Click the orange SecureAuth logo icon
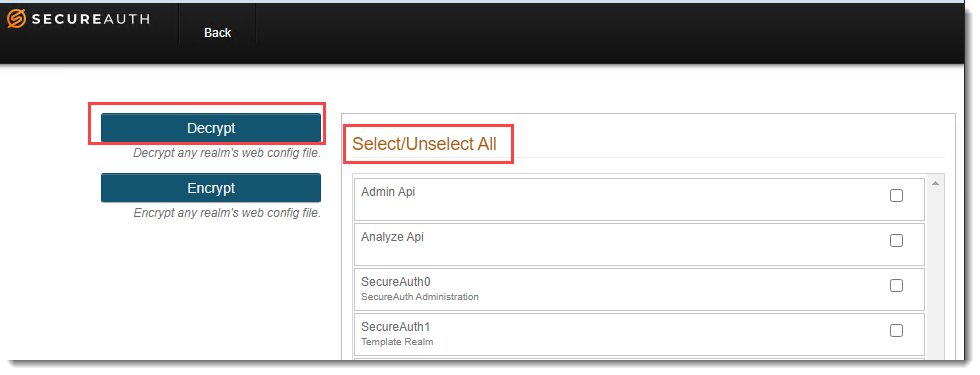This screenshot has height=375, width=980. (17, 19)
